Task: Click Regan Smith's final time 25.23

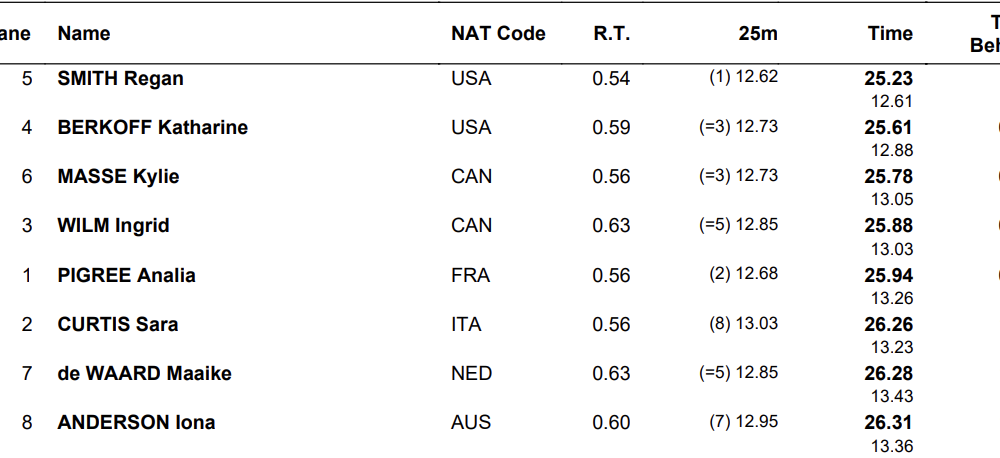Action: click(x=889, y=78)
